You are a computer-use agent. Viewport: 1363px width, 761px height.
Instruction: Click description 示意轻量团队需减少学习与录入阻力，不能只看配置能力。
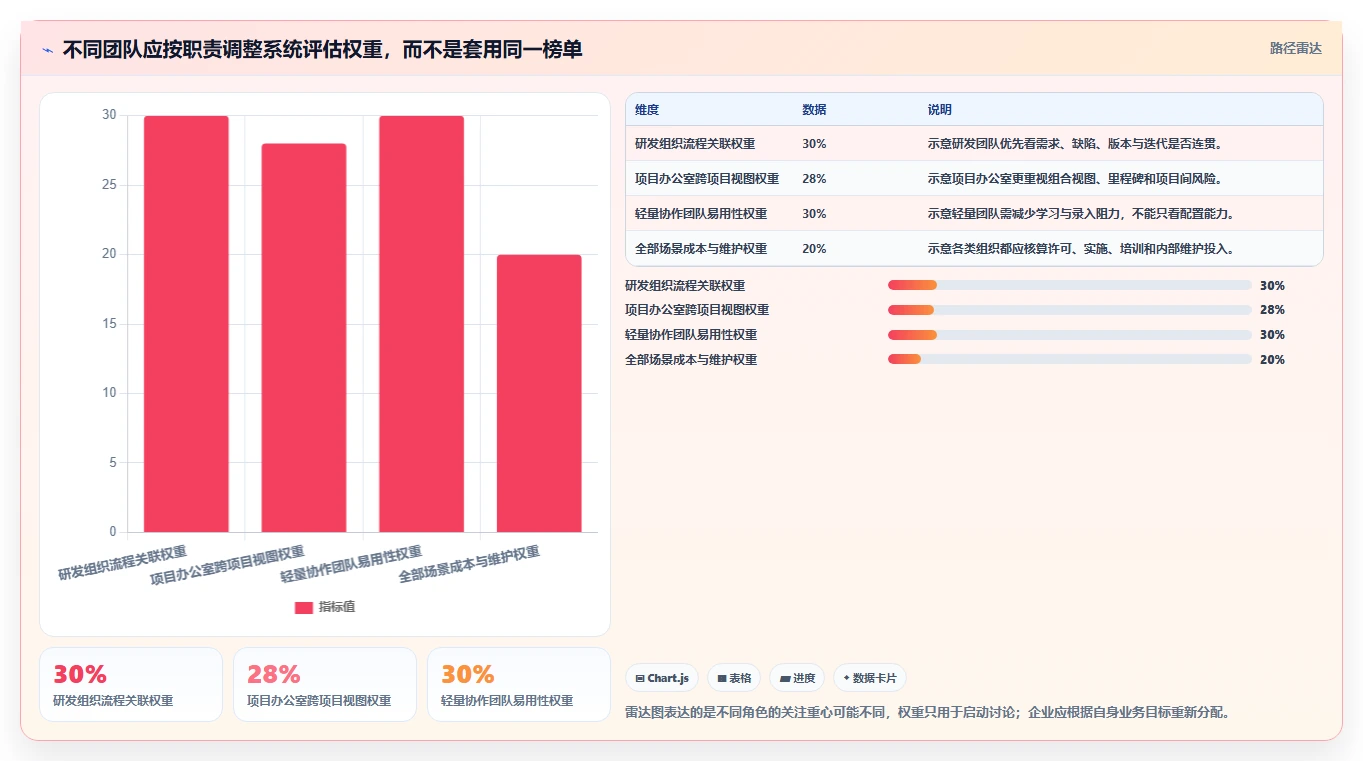coord(1081,214)
